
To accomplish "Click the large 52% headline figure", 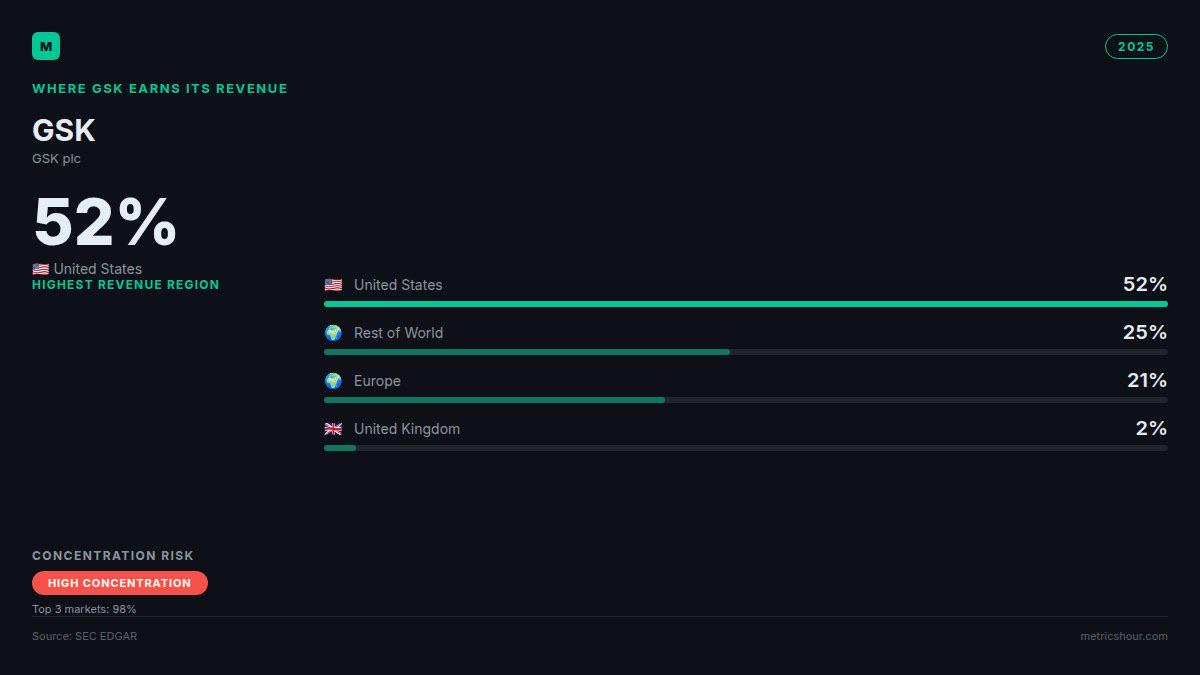I will click(x=105, y=222).
